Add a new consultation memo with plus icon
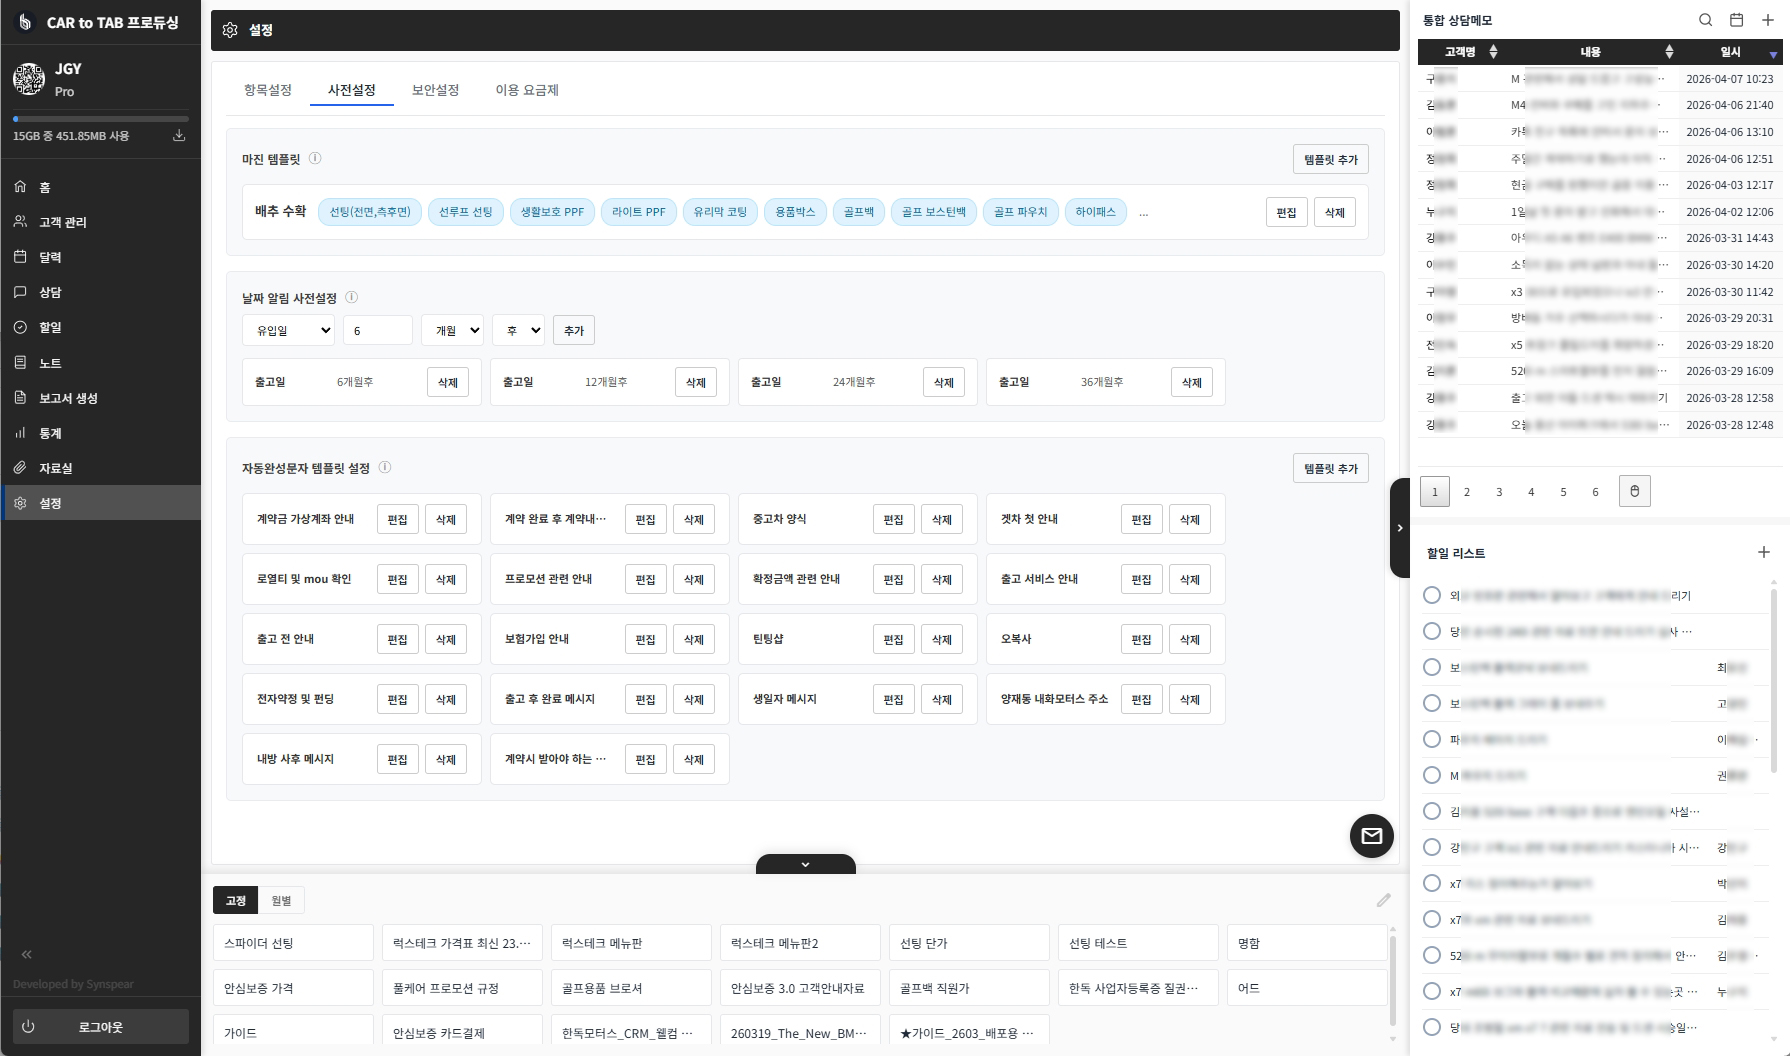Screen dimensions: 1790x1056 [1768, 20]
